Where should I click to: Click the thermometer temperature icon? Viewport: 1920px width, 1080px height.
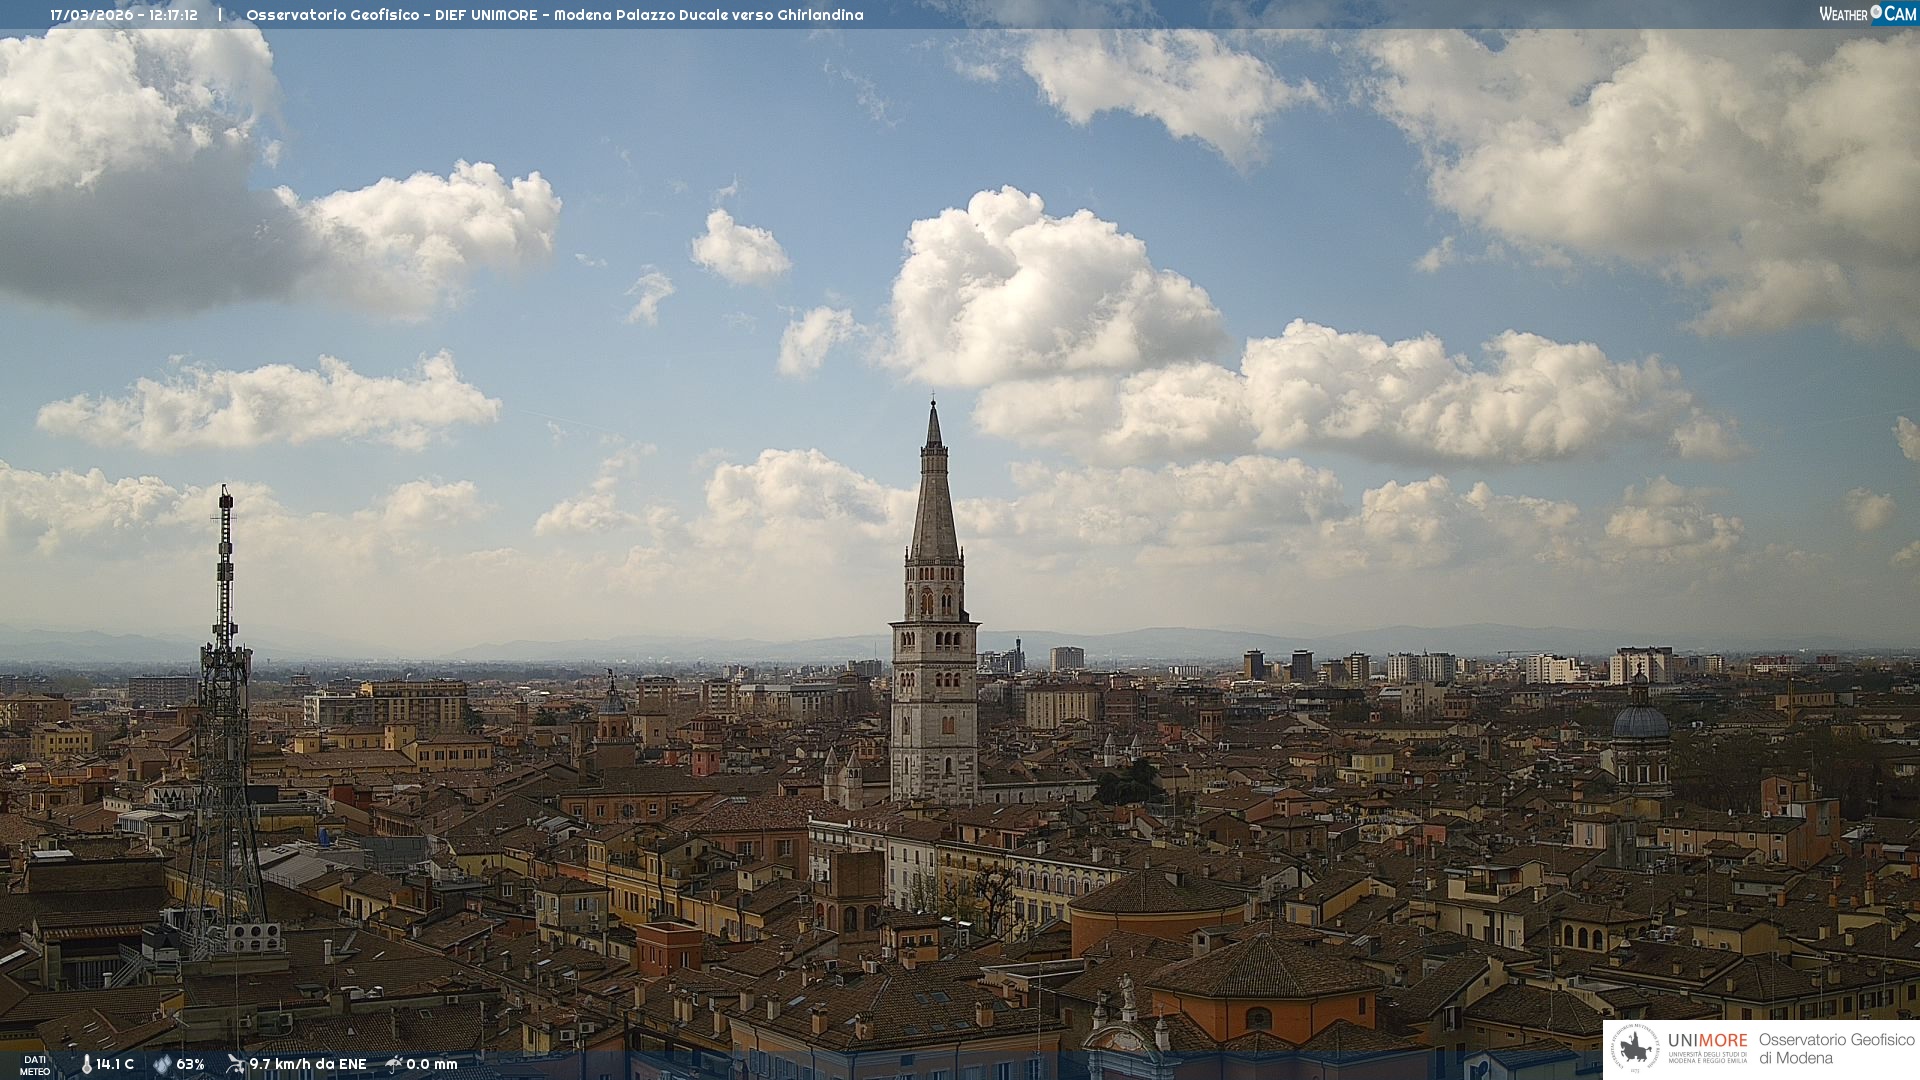coord(86,1064)
